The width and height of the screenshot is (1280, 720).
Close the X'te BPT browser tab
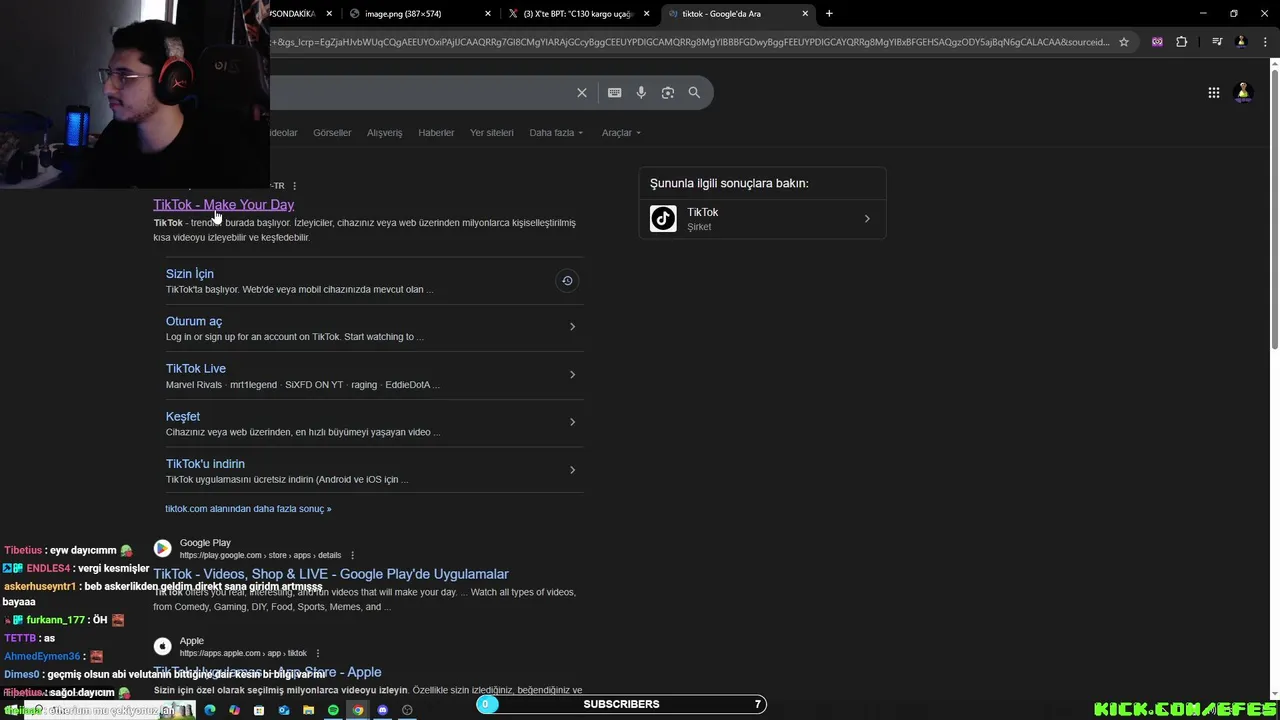647,14
